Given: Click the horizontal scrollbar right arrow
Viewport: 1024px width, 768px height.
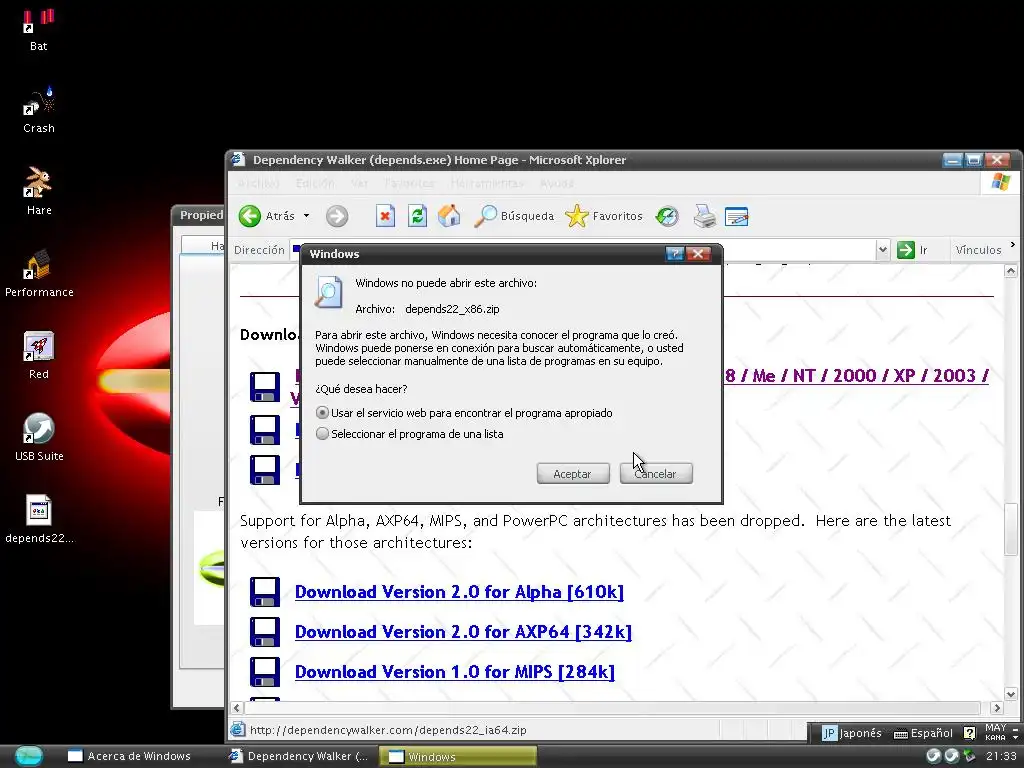Looking at the screenshot, I should [996, 708].
